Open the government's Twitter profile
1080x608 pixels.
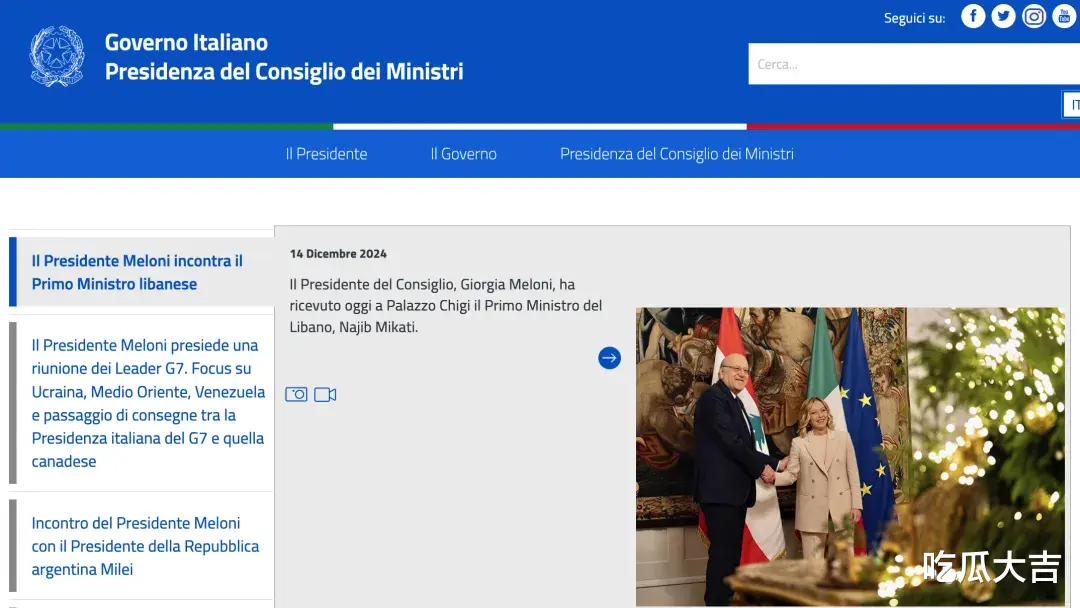tap(1003, 17)
